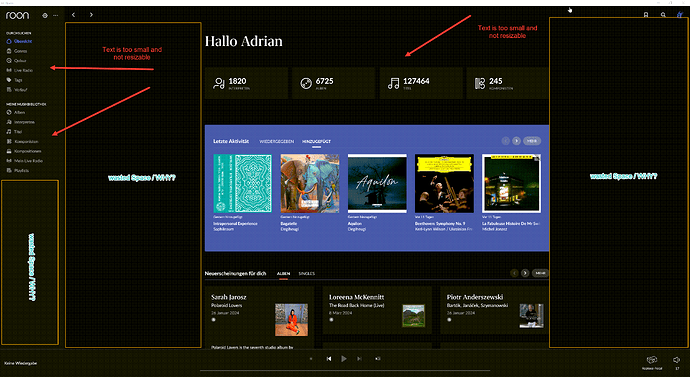Show next items in Letzte Aktivität
690x377 pixels.
pos(517,141)
